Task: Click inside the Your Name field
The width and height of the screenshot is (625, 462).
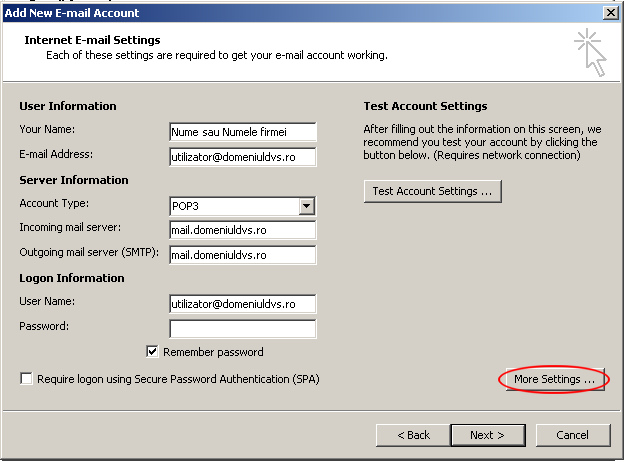Action: (243, 132)
